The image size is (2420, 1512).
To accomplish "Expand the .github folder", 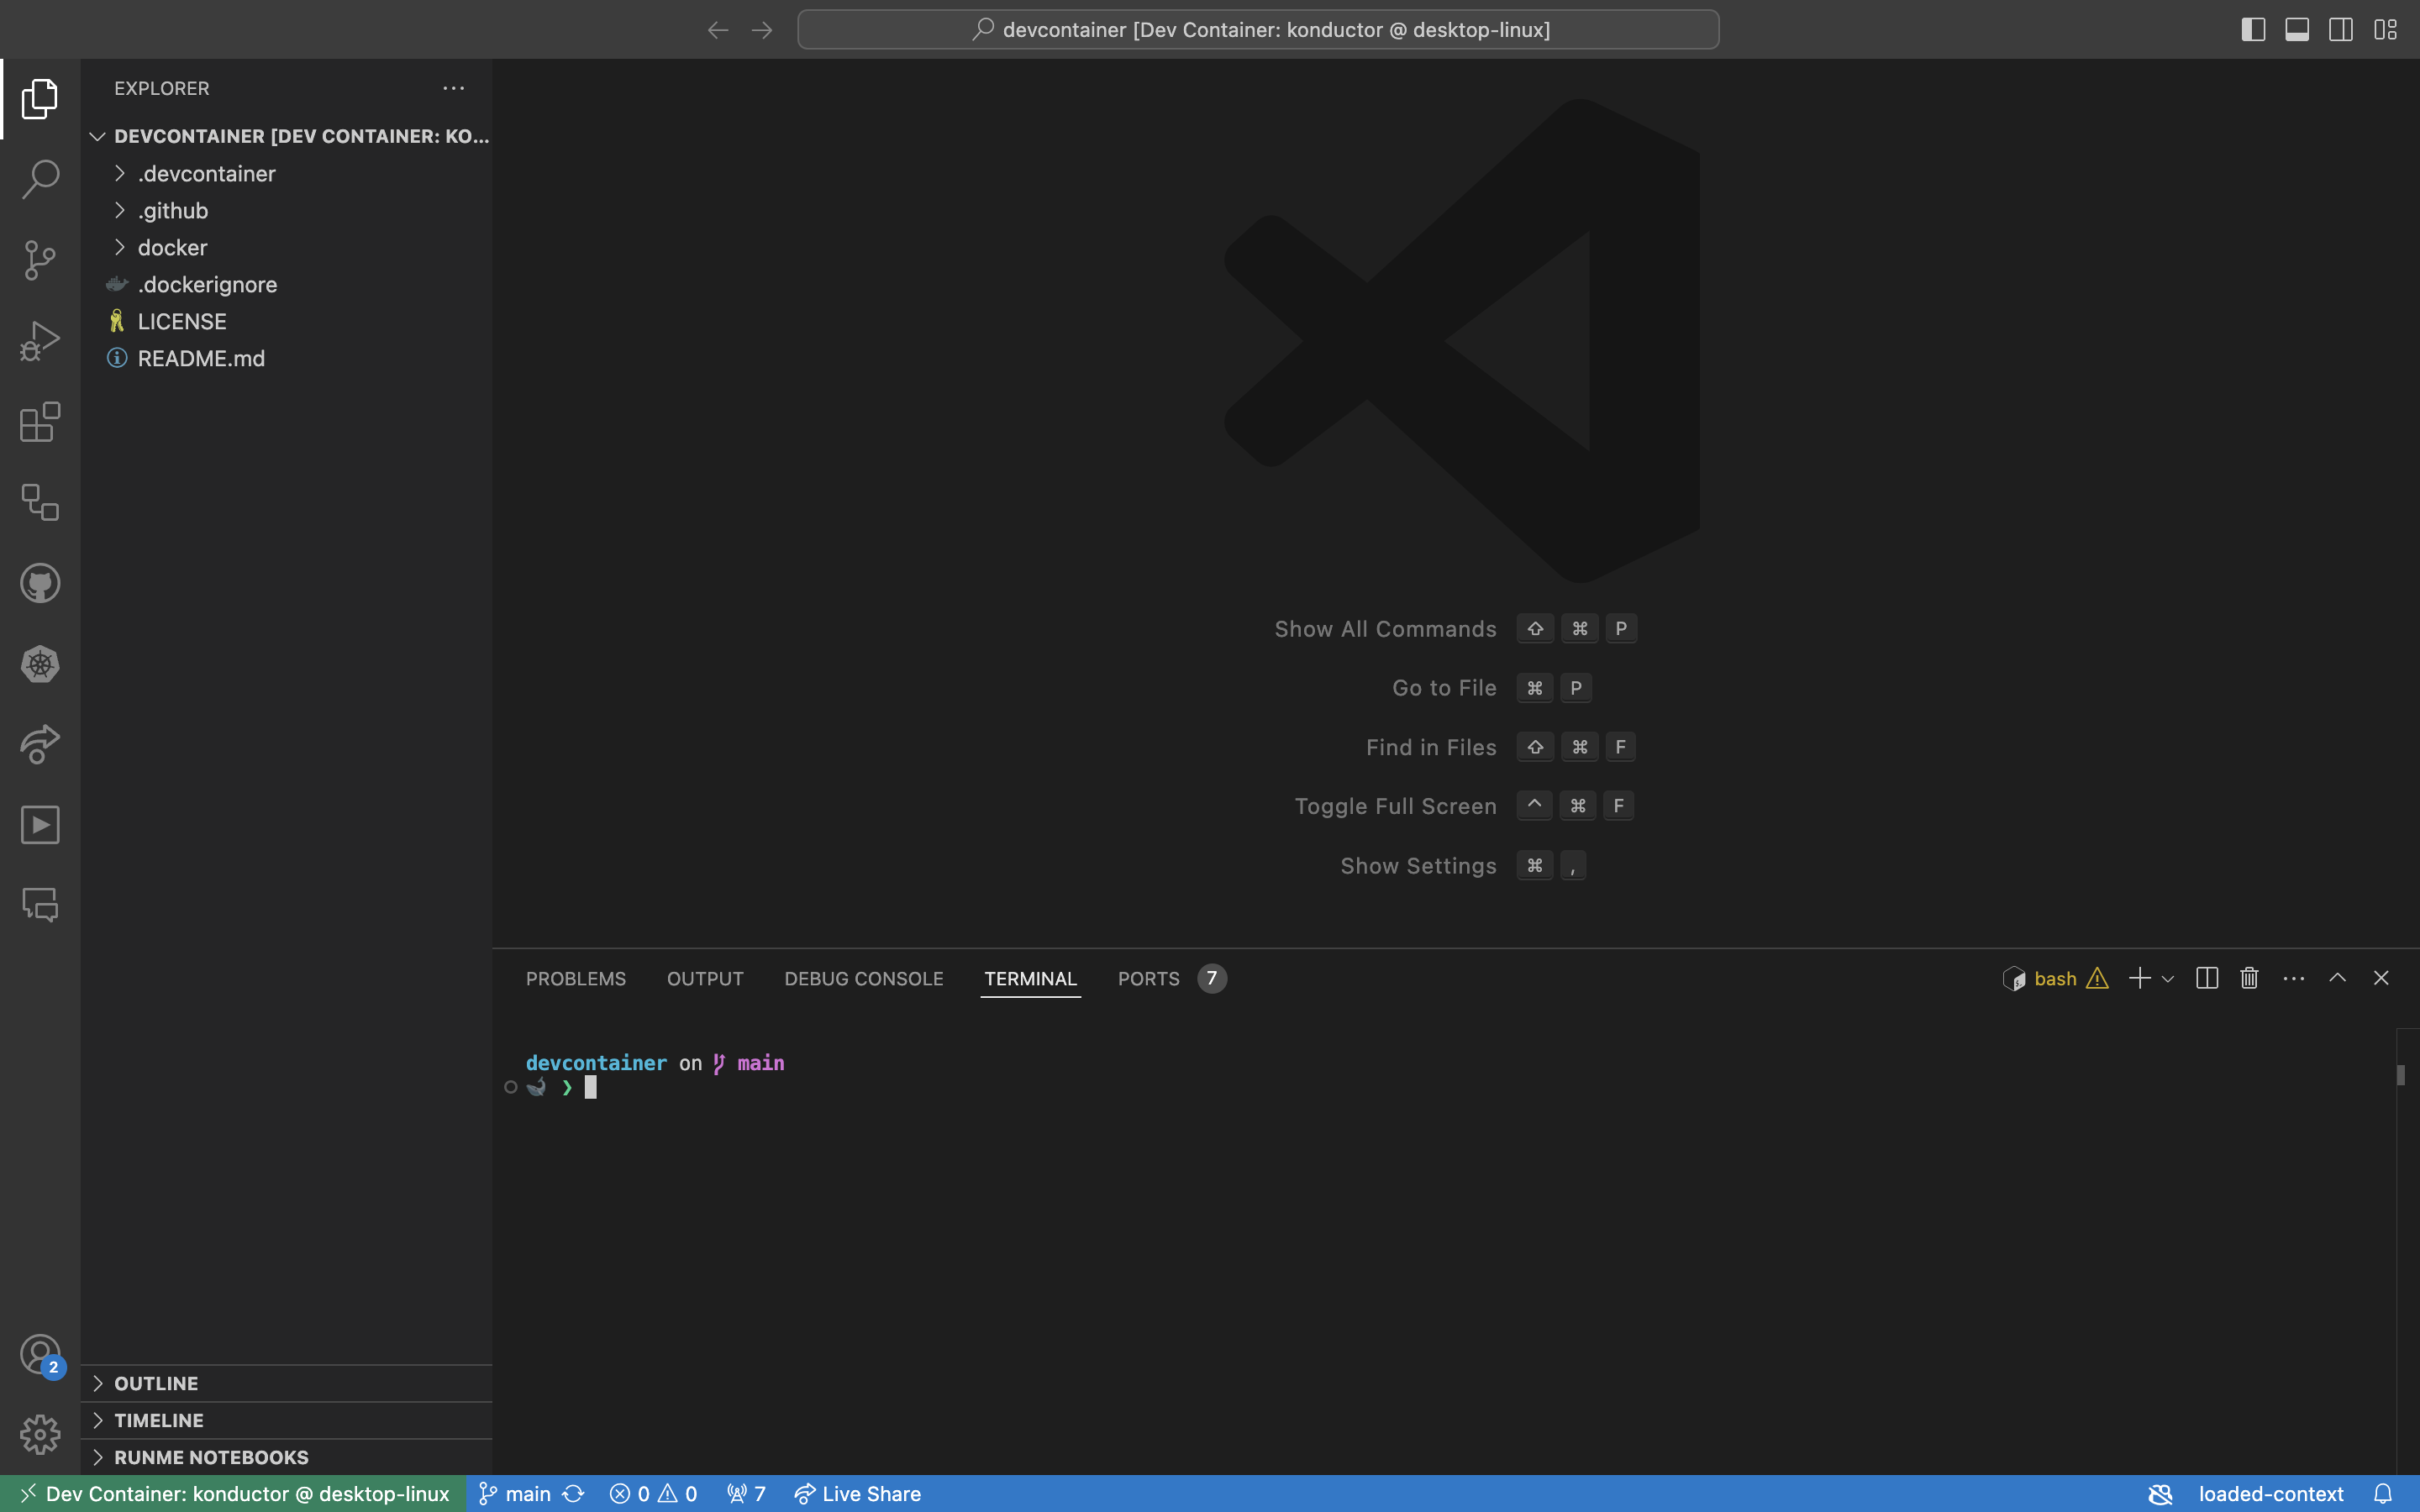I will pyautogui.click(x=286, y=211).
